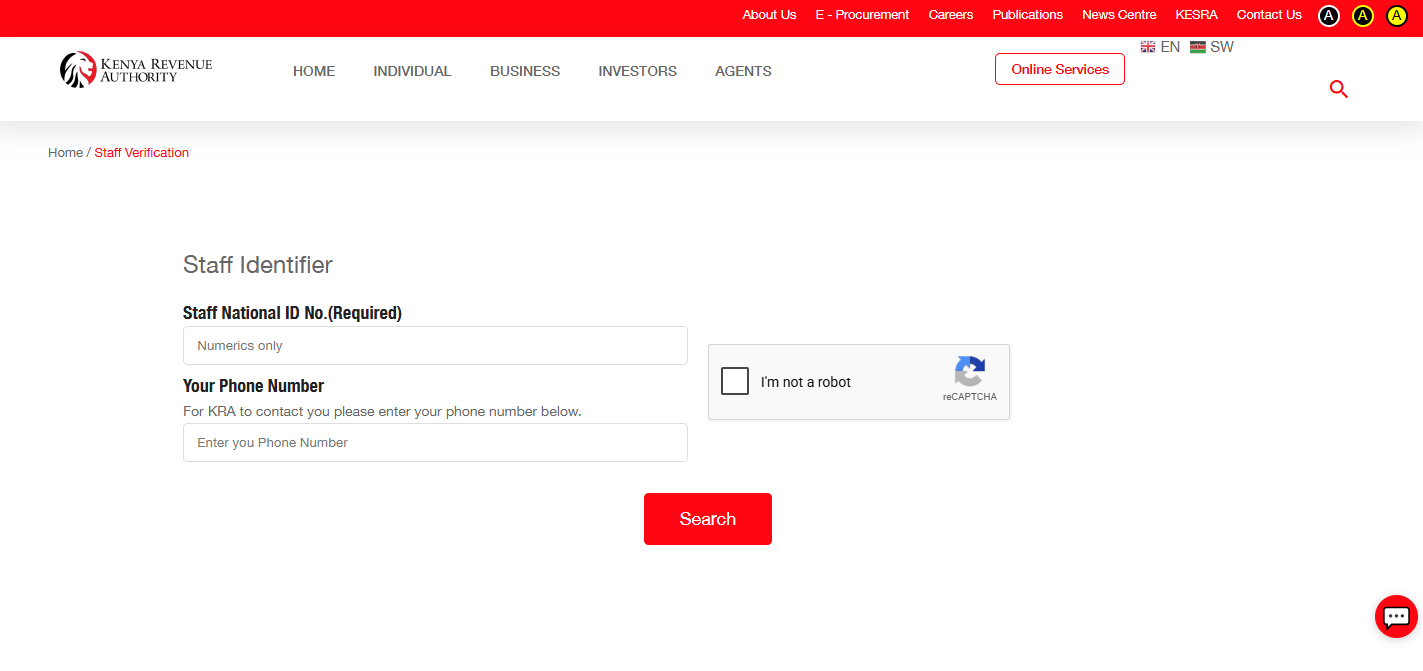The height and width of the screenshot is (671, 1423).
Task: Click the Staff National ID No.(Required) label
Action: coord(292,313)
